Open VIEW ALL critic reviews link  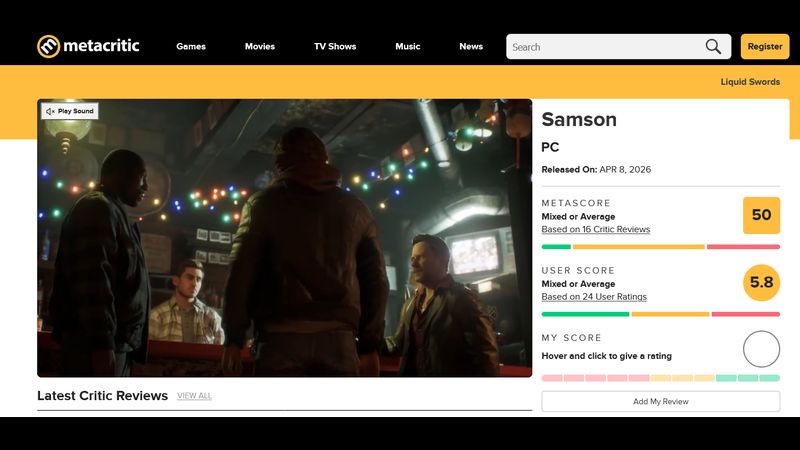click(194, 396)
